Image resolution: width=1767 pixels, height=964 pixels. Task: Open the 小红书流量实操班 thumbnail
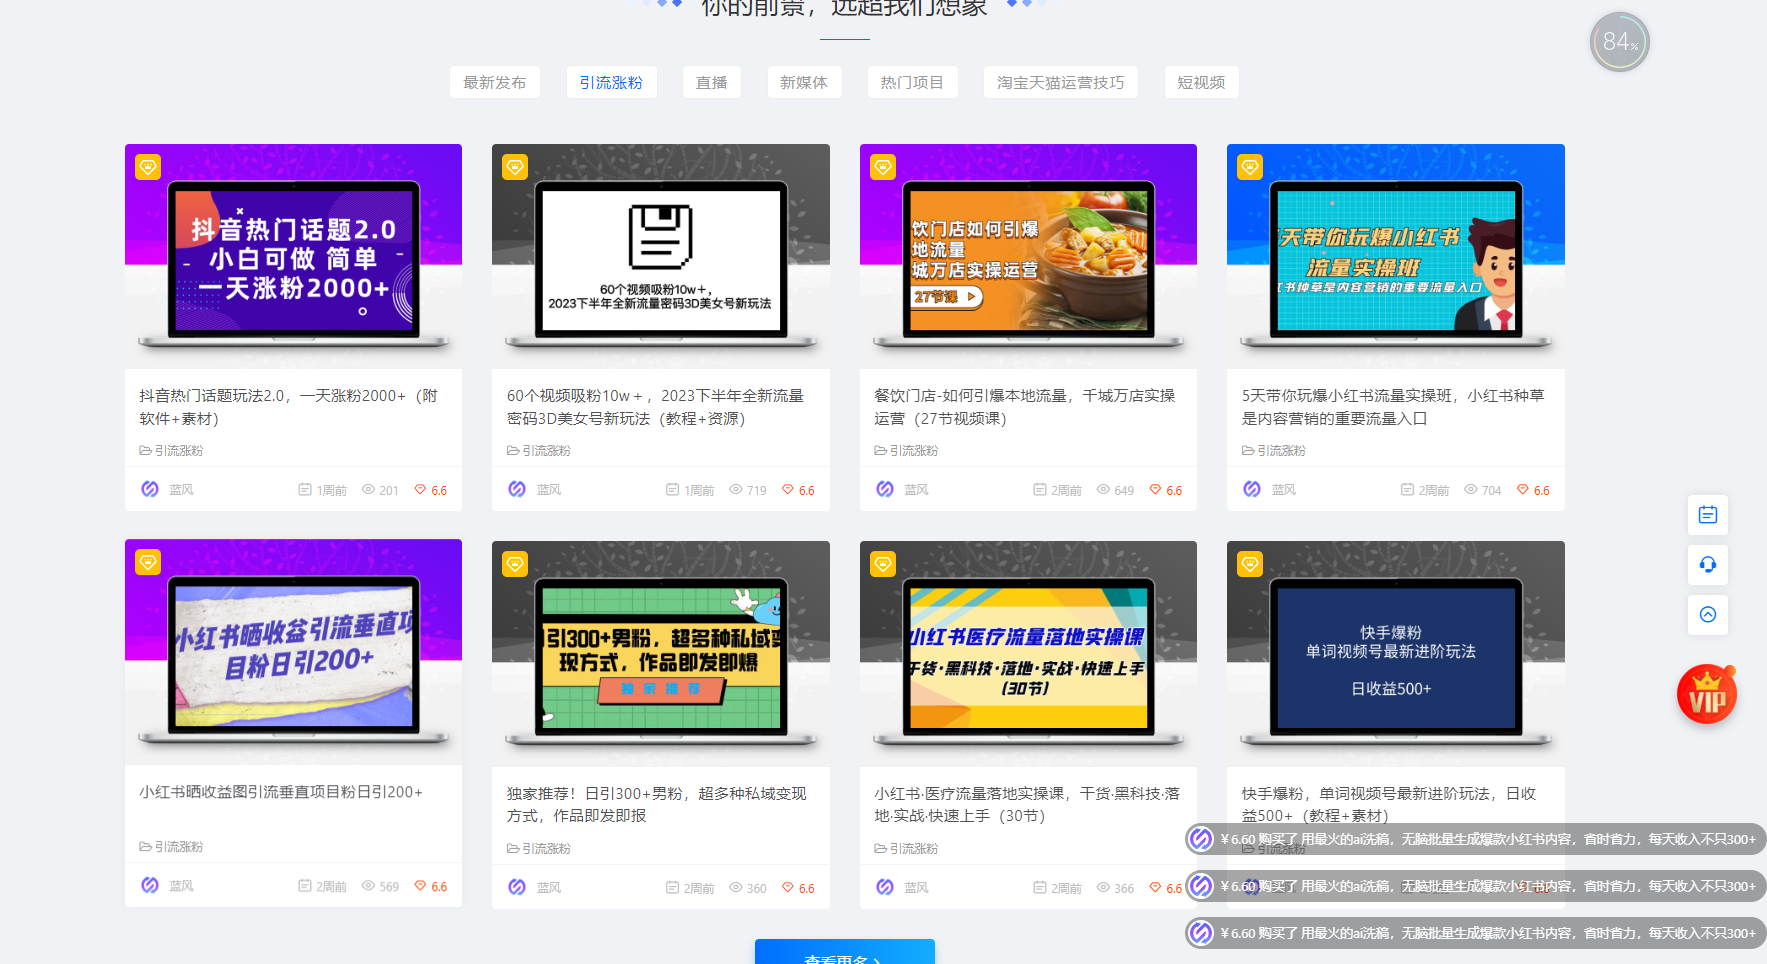(1396, 256)
